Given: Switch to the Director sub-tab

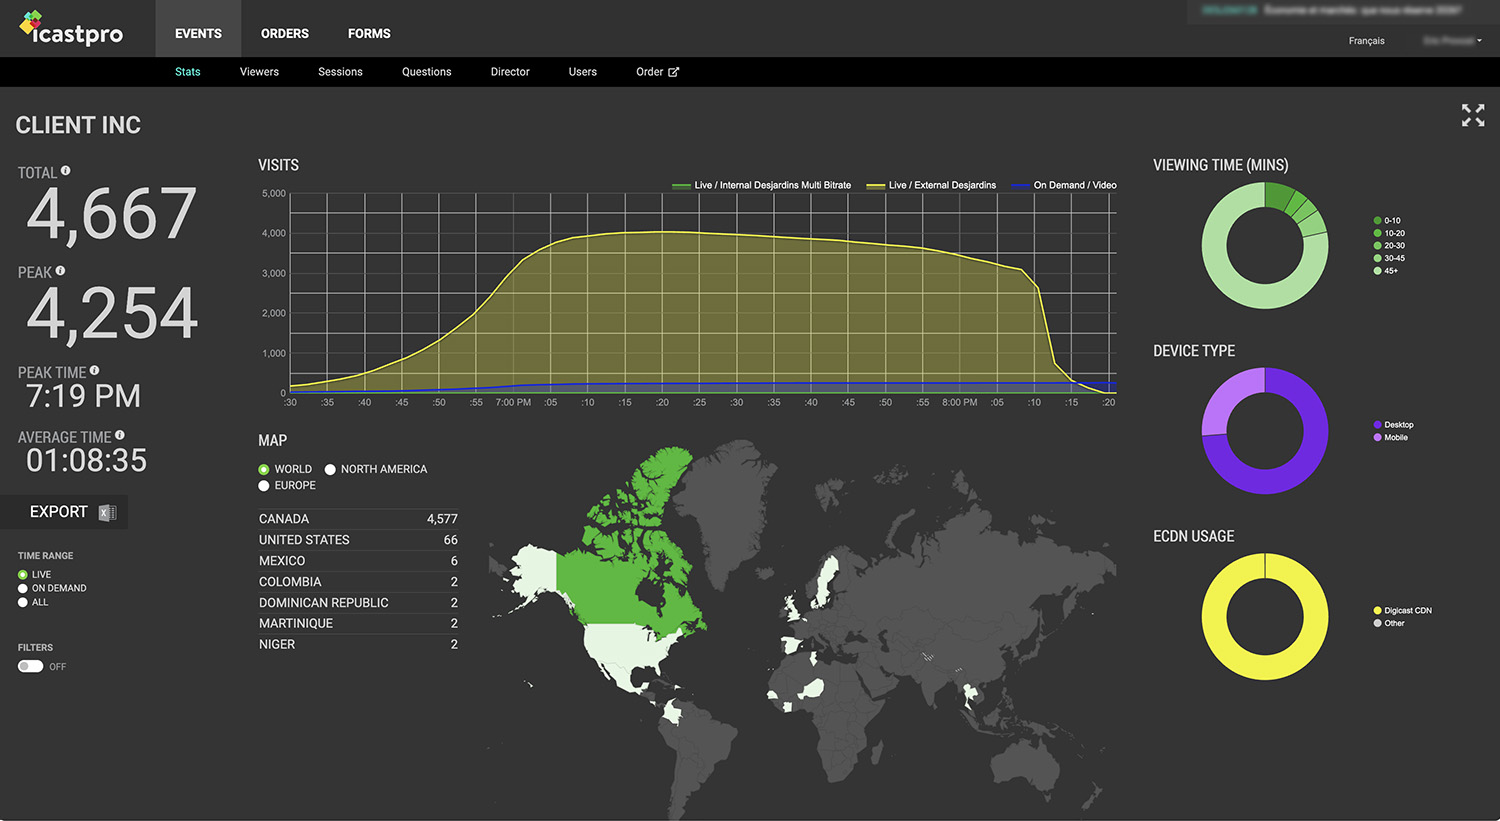Looking at the screenshot, I should 510,72.
